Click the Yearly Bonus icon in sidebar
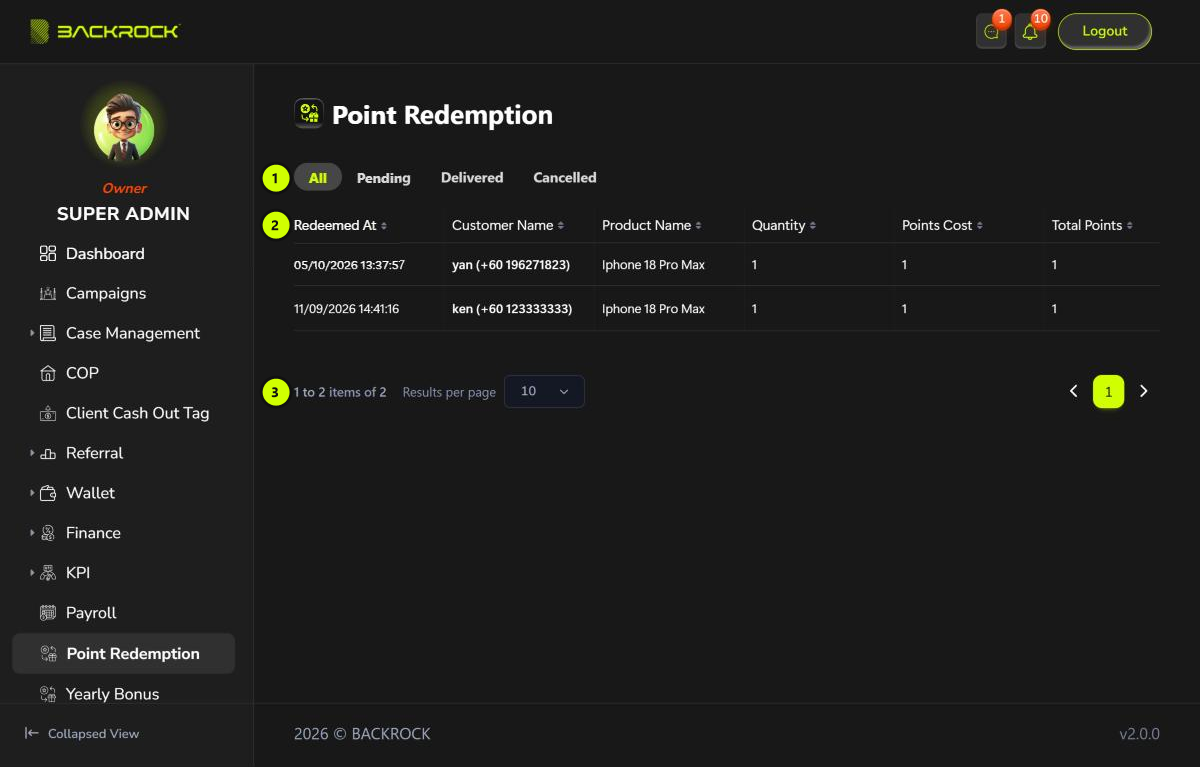Viewport: 1200px width, 767px height. (48, 694)
